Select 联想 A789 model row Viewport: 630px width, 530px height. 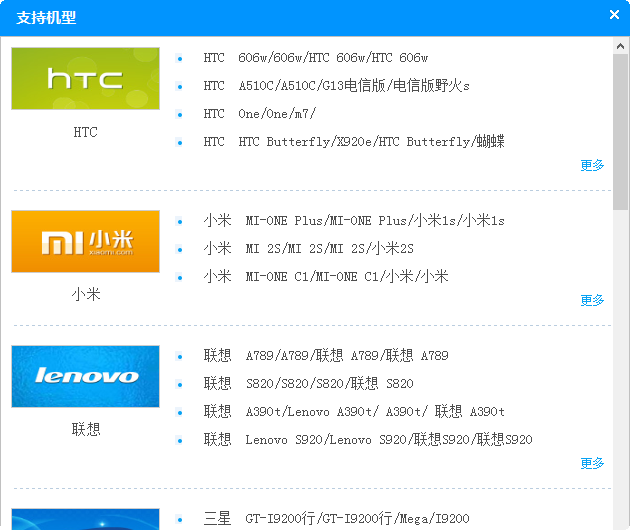326,356
